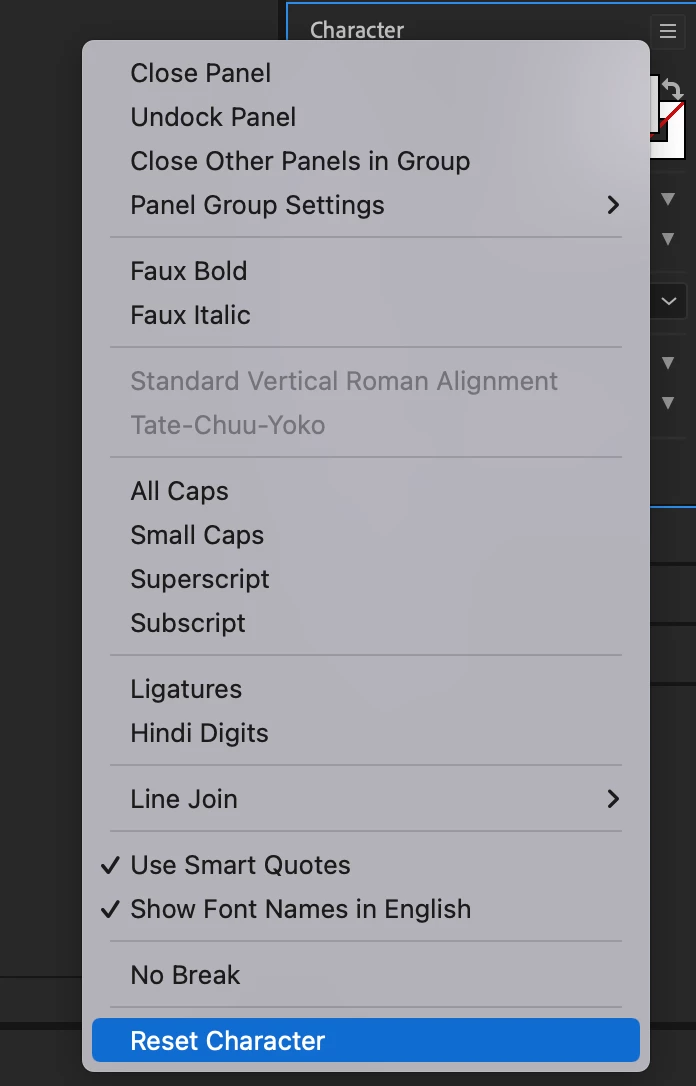The height and width of the screenshot is (1086, 696).
Task: Choose Close Panel from the menu
Action: (x=200, y=73)
